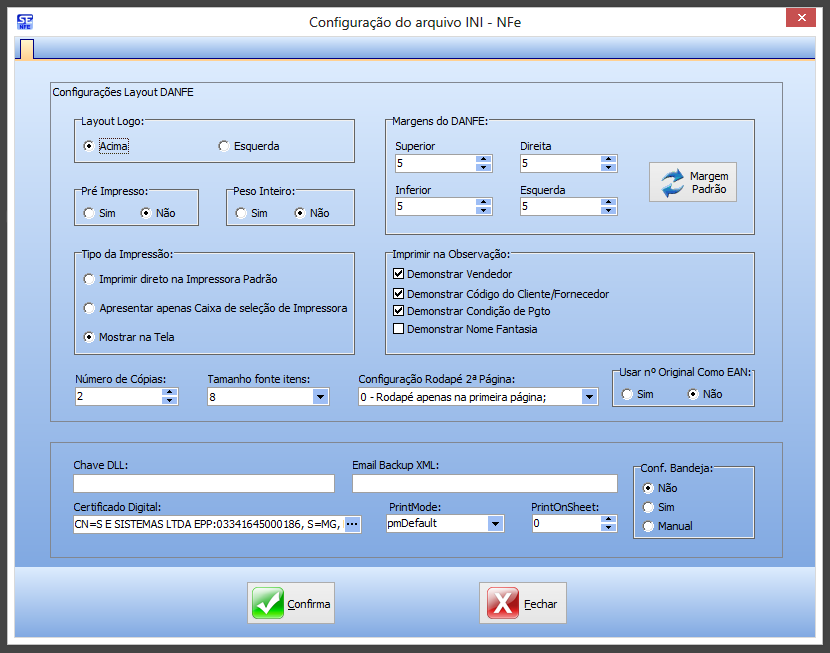Enable the Demonstrar Nome Fantasia checkbox
The width and height of the screenshot is (830, 653).
399,329
